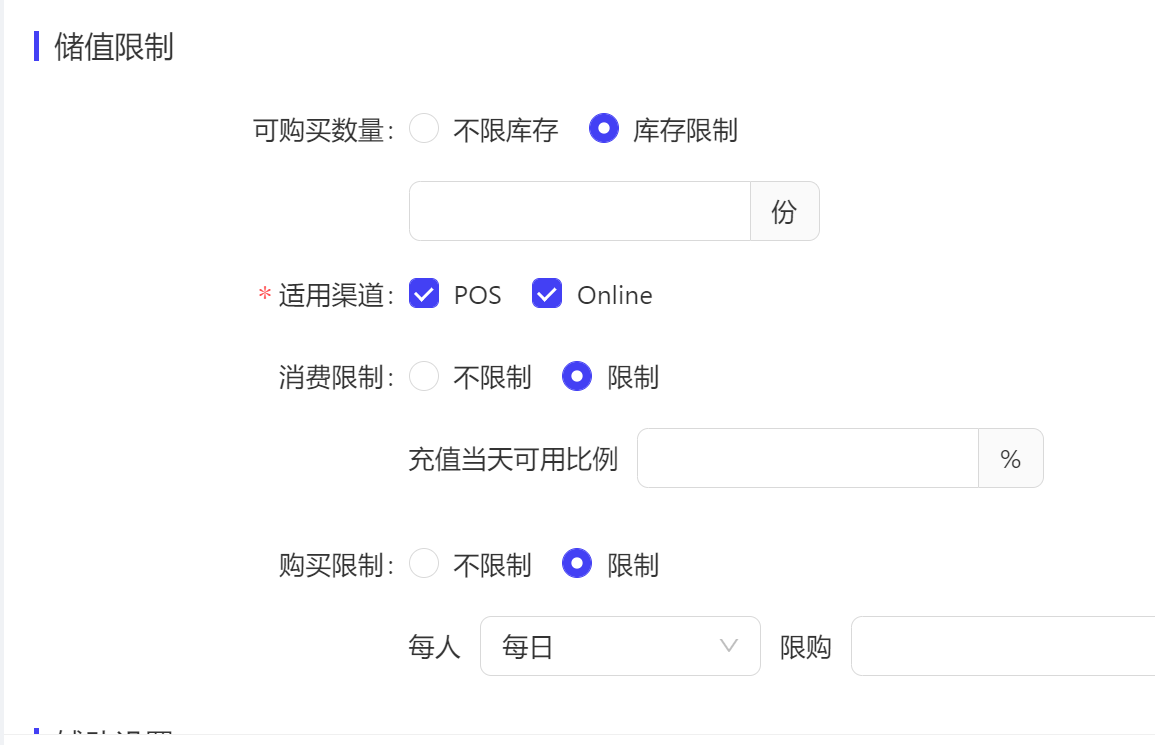Select the 不限库存 radio option

pos(424,129)
